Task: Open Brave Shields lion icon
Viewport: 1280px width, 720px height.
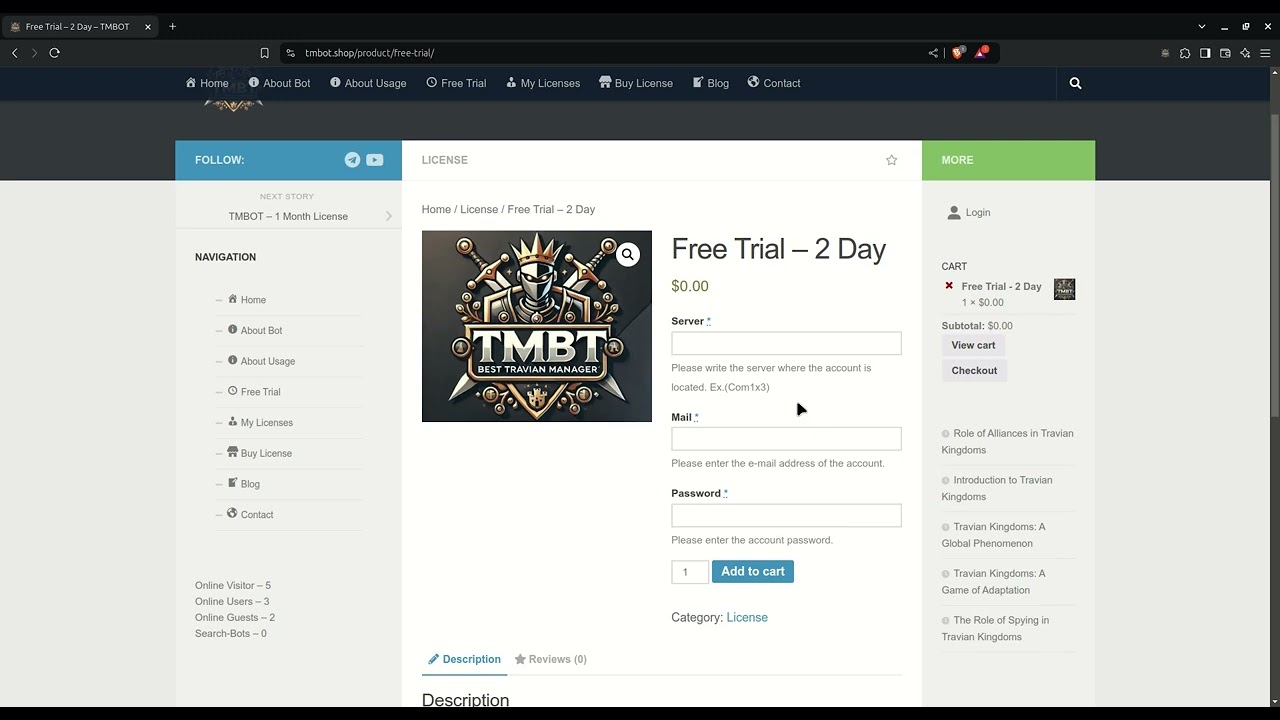Action: [x=957, y=53]
